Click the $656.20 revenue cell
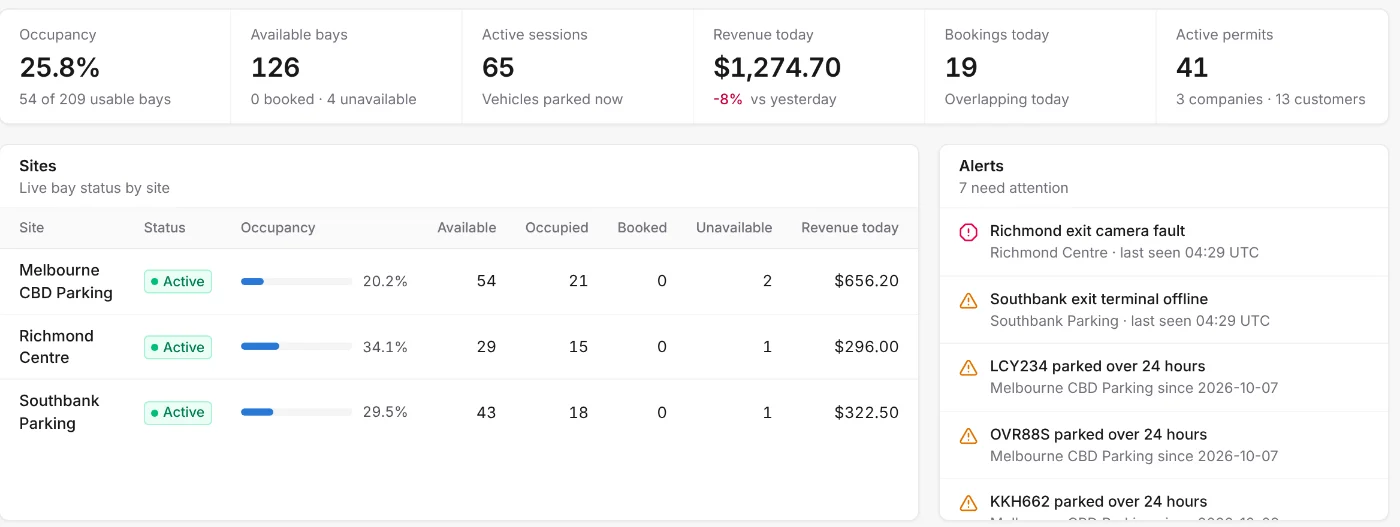Image resolution: width=1400 pixels, height=527 pixels. tap(866, 281)
